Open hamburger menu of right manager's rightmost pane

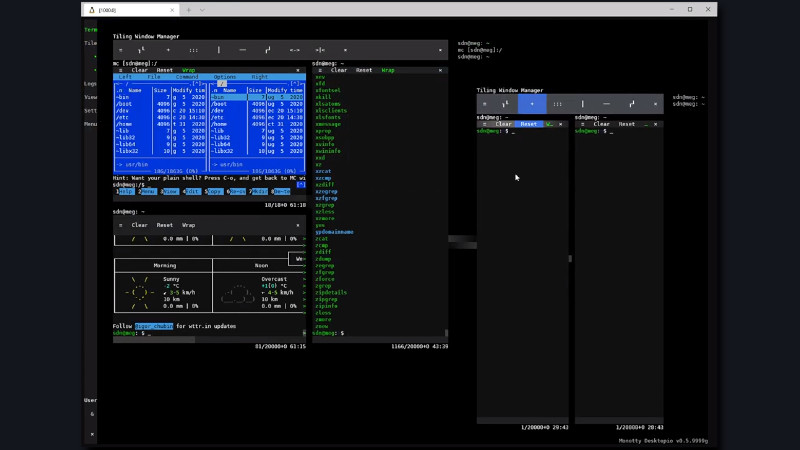point(583,124)
